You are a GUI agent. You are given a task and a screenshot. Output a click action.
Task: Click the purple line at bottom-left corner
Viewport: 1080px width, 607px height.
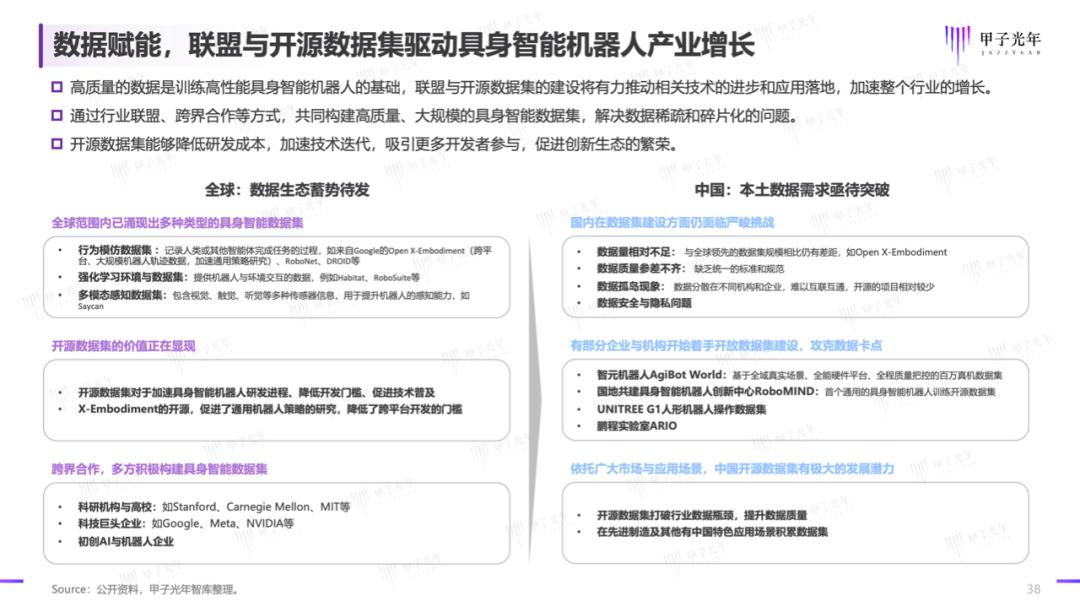[11, 580]
